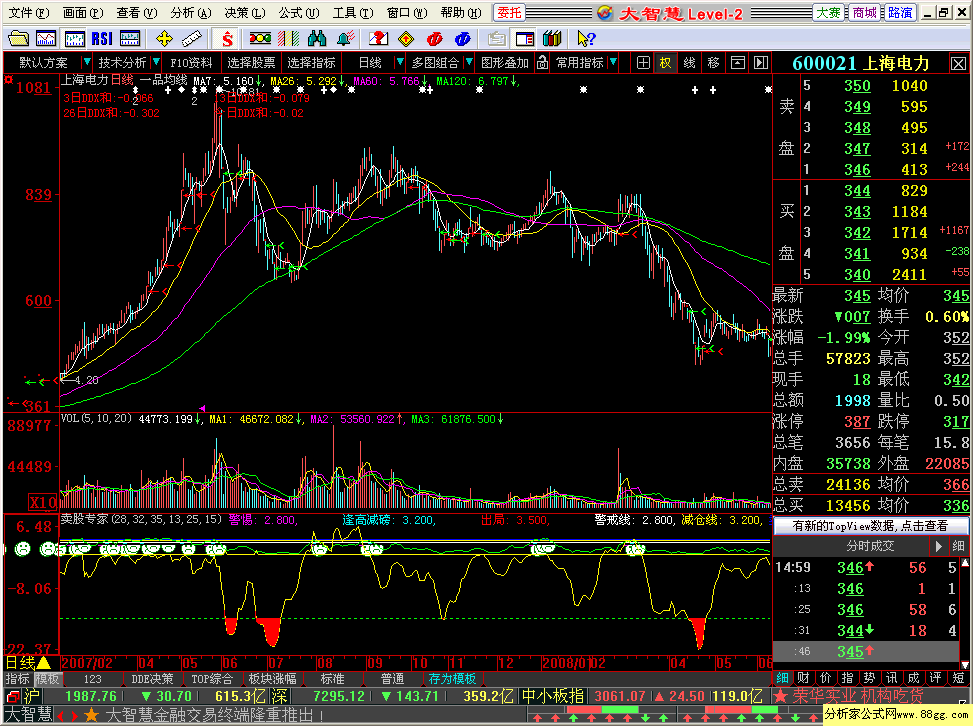The width and height of the screenshot is (973, 726).
Task: Select the 财 tab in the right panel
Action: [x=804, y=678]
